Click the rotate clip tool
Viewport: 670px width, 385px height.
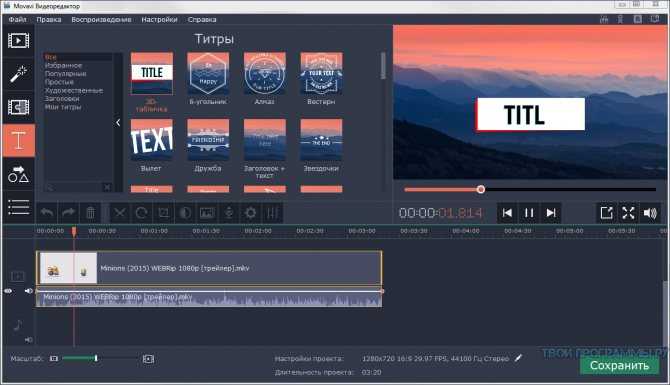coord(141,212)
